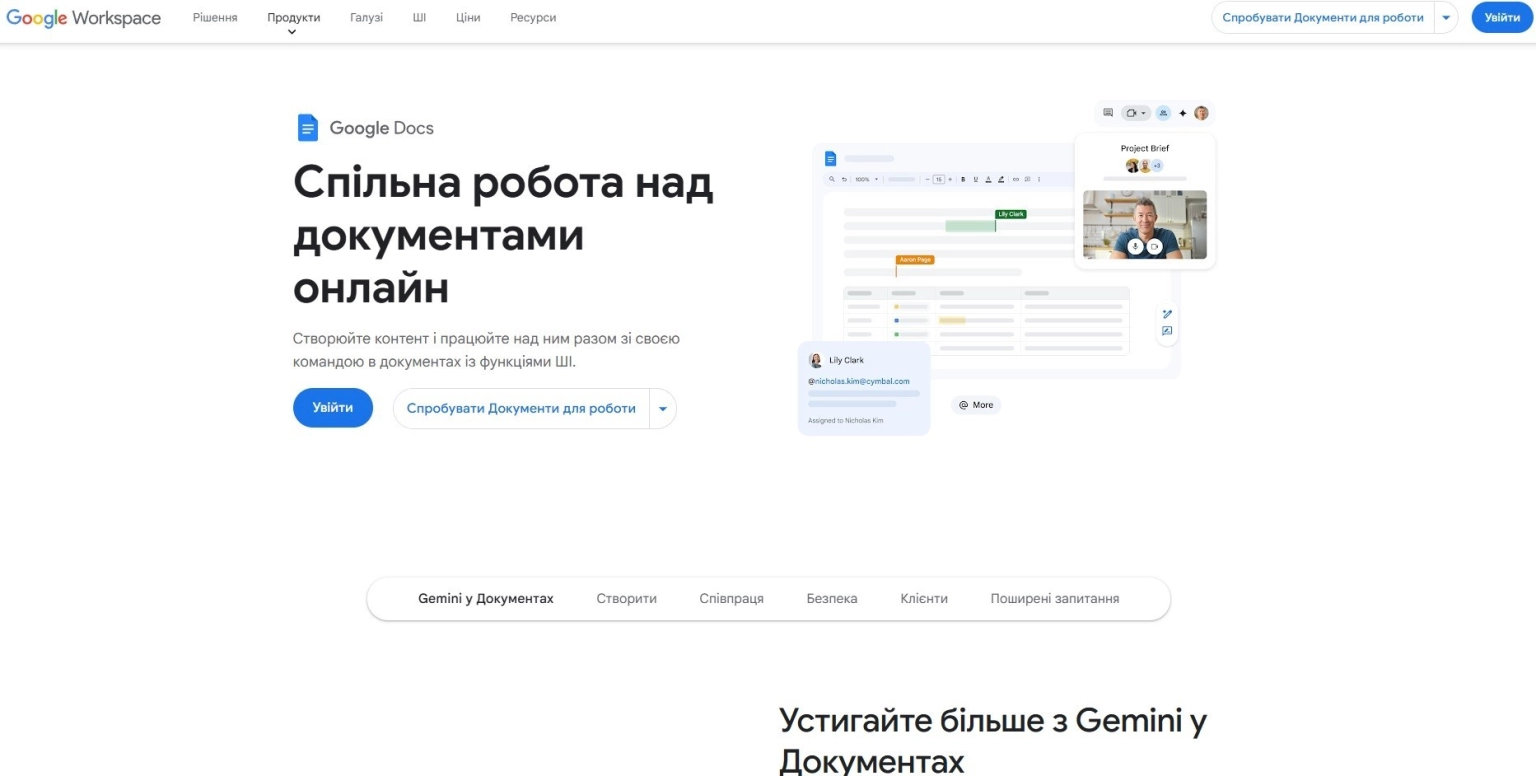This screenshot has height=776, width=1536.
Task: Switch to the Клієнти tab
Action: pyautogui.click(x=924, y=599)
